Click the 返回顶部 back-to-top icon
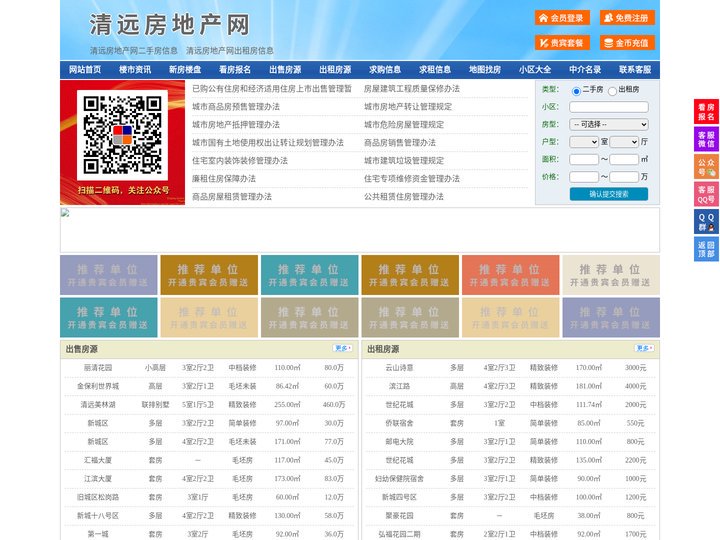The width and height of the screenshot is (720, 540). [706, 249]
